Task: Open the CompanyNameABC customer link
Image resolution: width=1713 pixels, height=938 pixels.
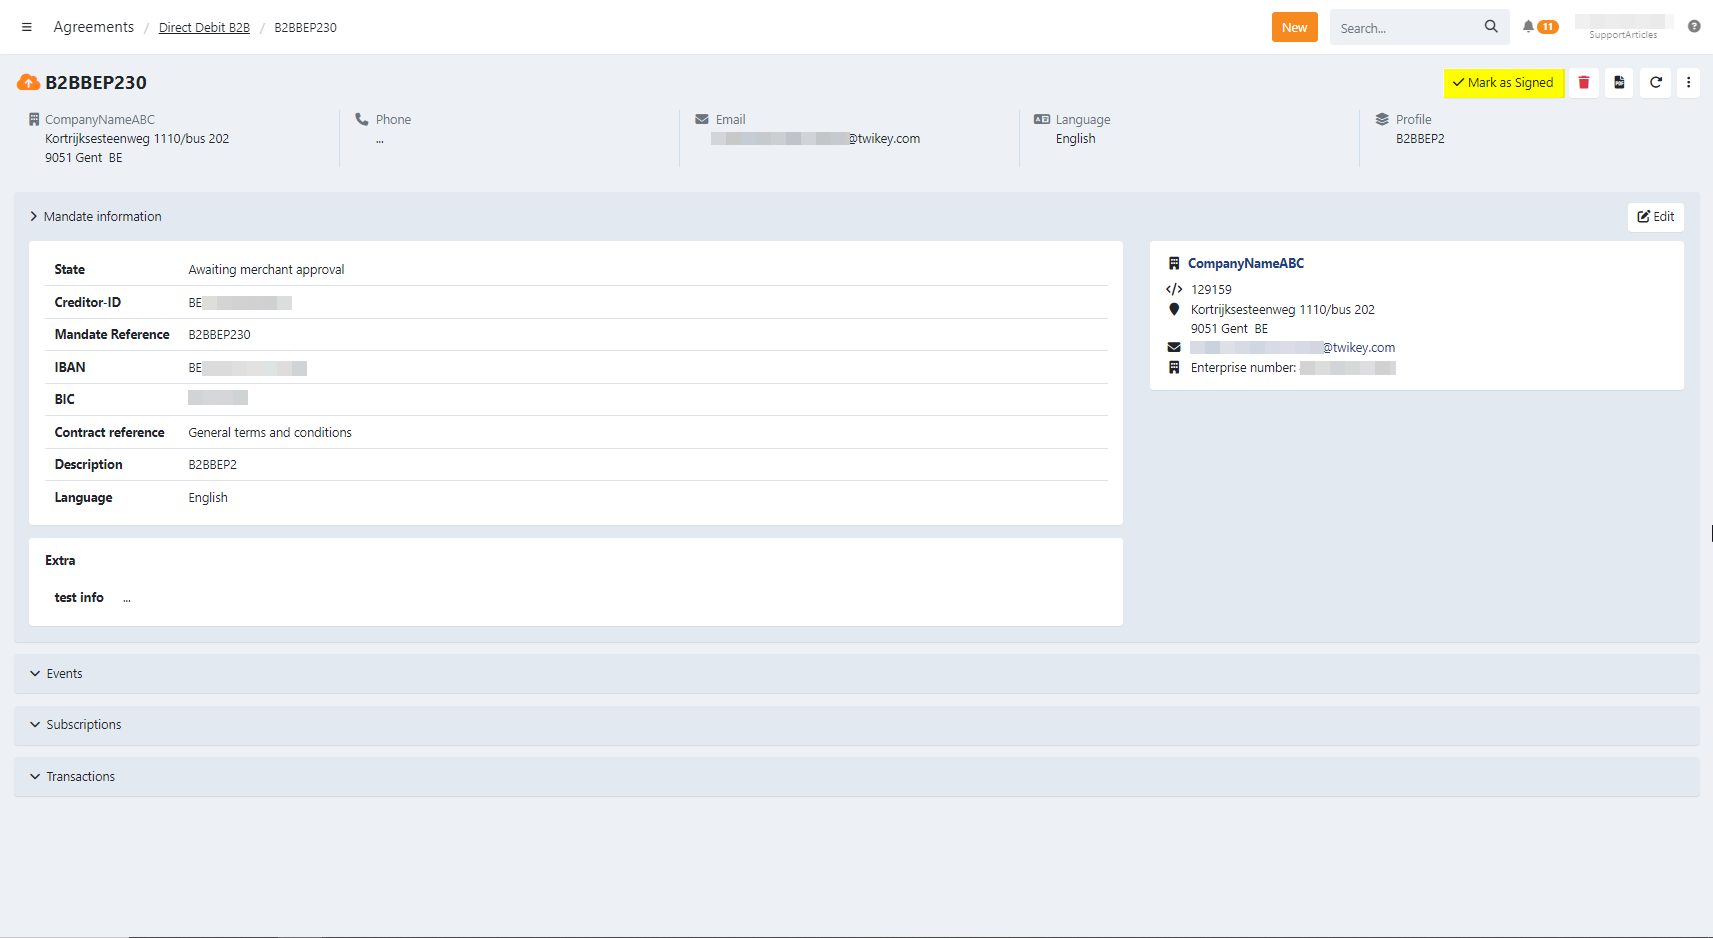Action: coord(1245,264)
